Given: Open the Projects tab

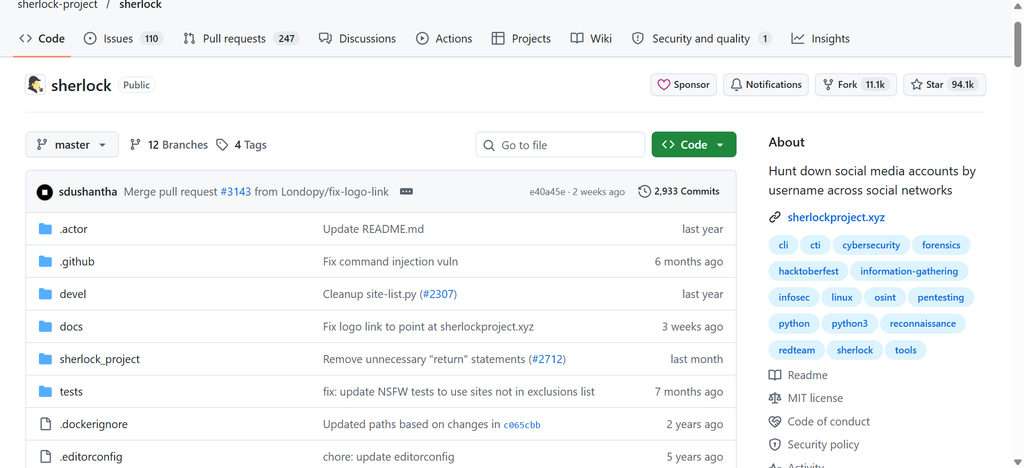Looking at the screenshot, I should (x=521, y=39).
